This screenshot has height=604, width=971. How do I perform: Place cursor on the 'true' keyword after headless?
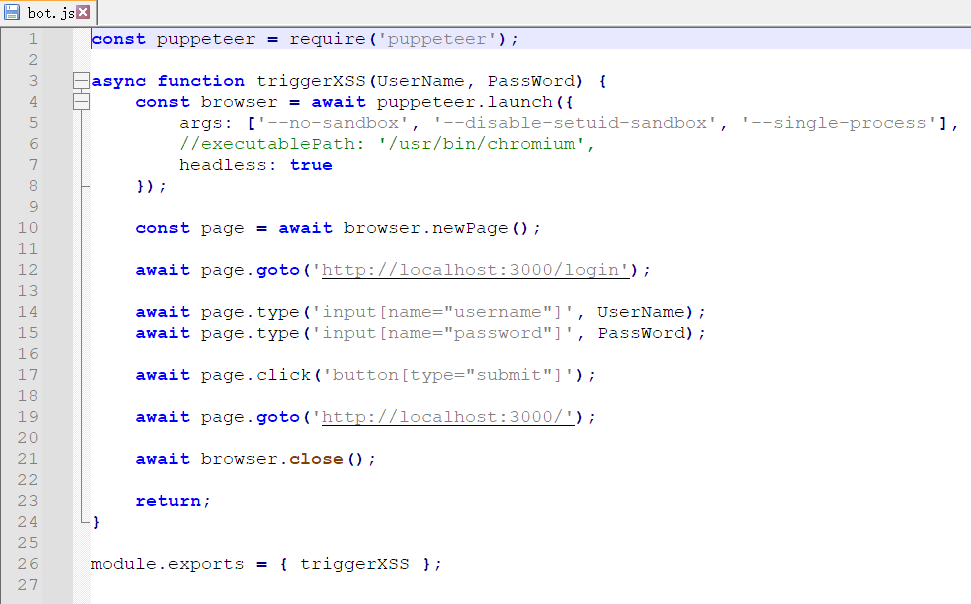tap(310, 165)
